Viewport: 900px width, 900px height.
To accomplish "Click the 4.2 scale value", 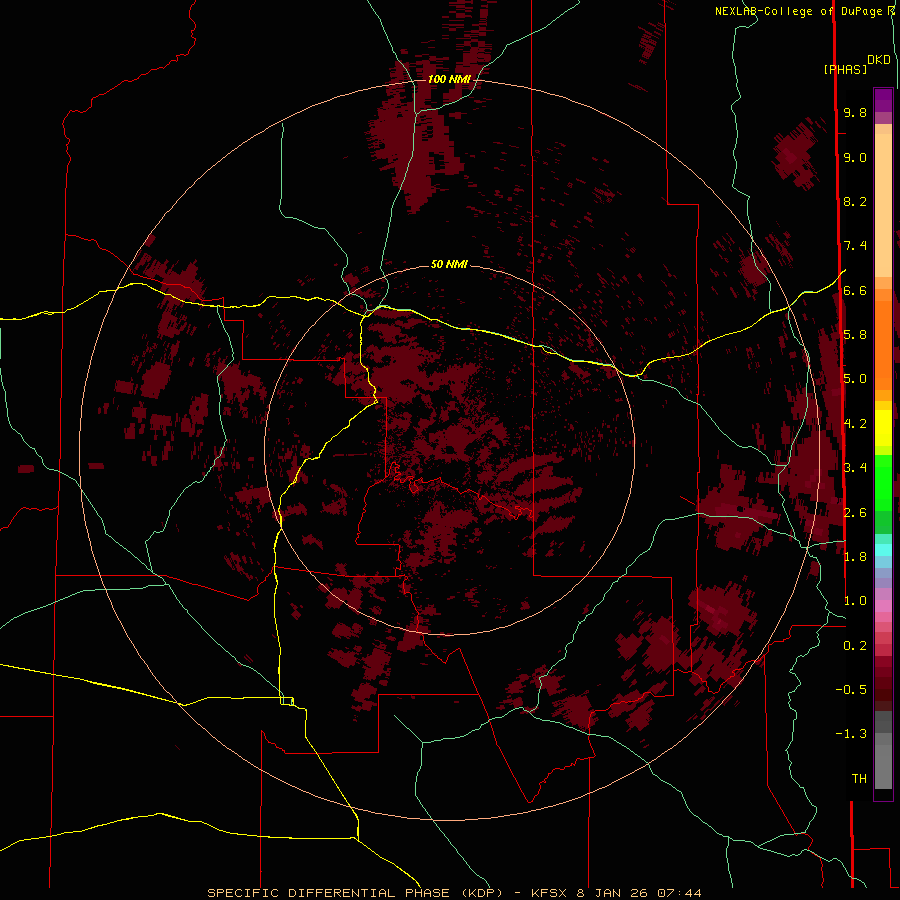I will pyautogui.click(x=855, y=424).
